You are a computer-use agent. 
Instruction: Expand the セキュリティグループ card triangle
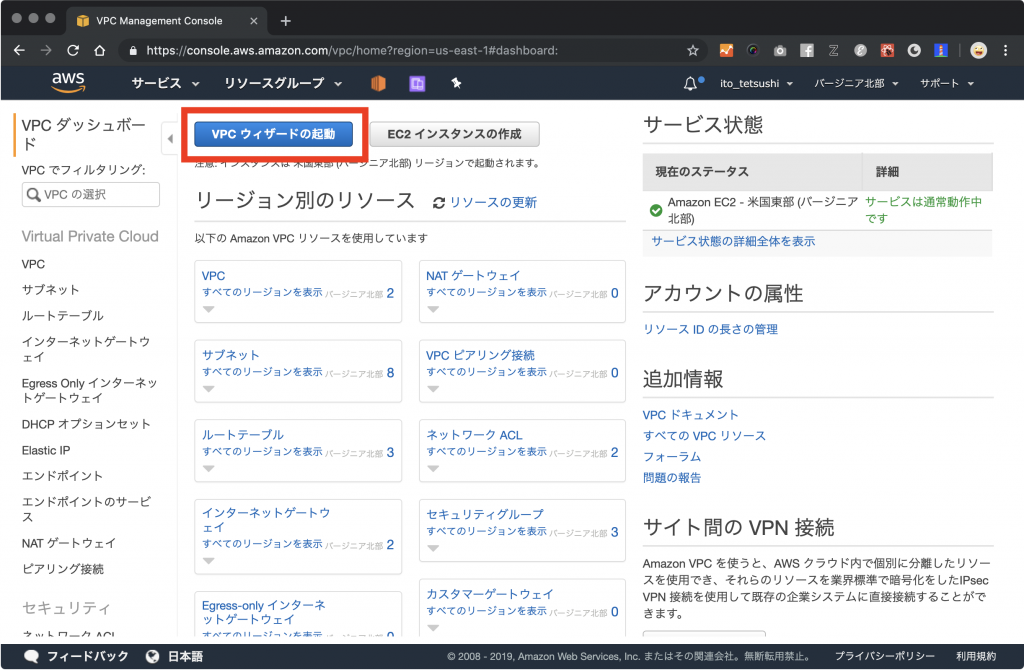433,549
